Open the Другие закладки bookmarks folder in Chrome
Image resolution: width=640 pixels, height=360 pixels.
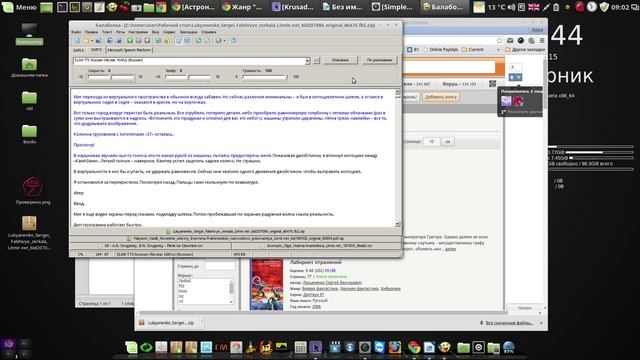point(525,49)
